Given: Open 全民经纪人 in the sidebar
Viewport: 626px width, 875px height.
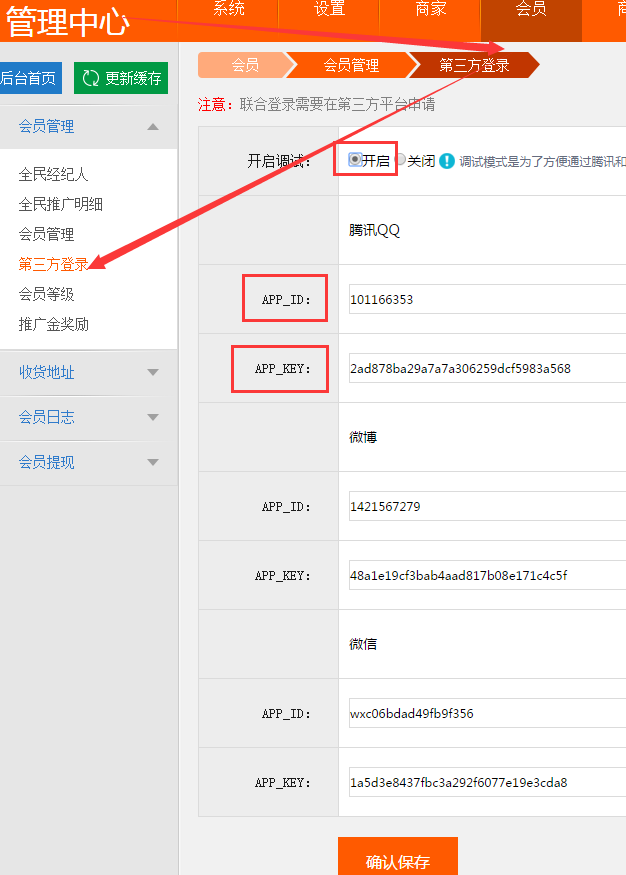Looking at the screenshot, I should pos(54,175).
